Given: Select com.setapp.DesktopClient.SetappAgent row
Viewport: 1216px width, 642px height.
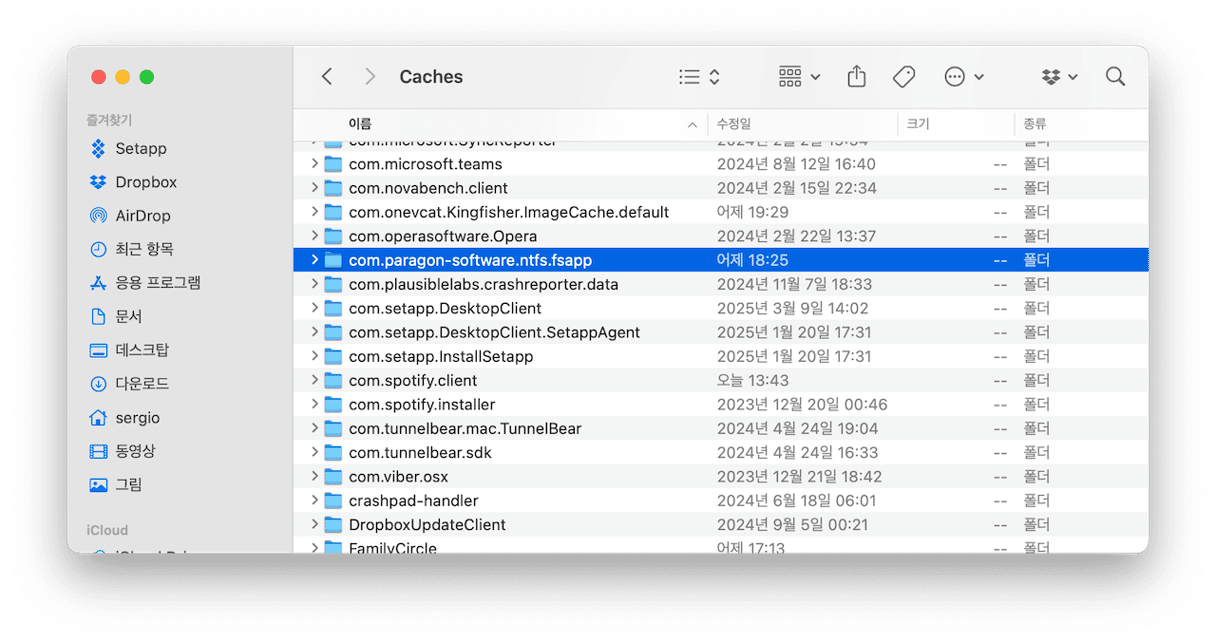Looking at the screenshot, I should (x=721, y=332).
